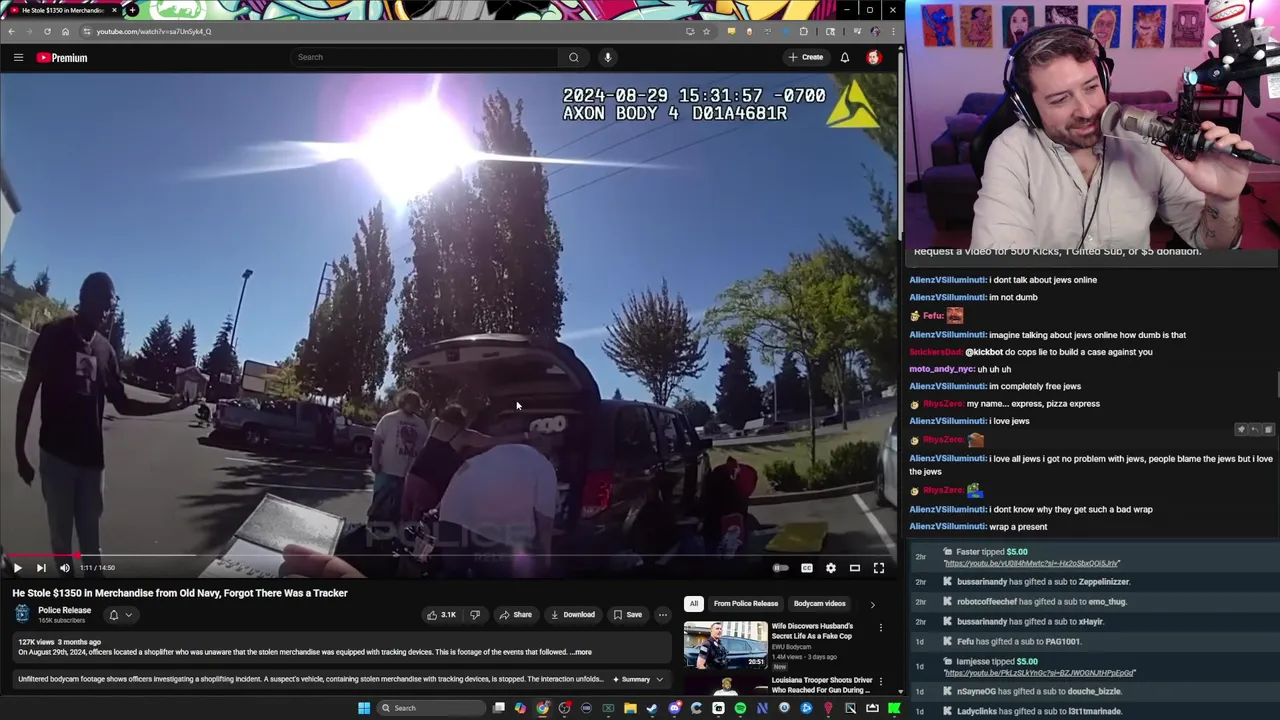Go back in the browser
Image resolution: width=1280 pixels, height=720 pixels.
click(11, 31)
